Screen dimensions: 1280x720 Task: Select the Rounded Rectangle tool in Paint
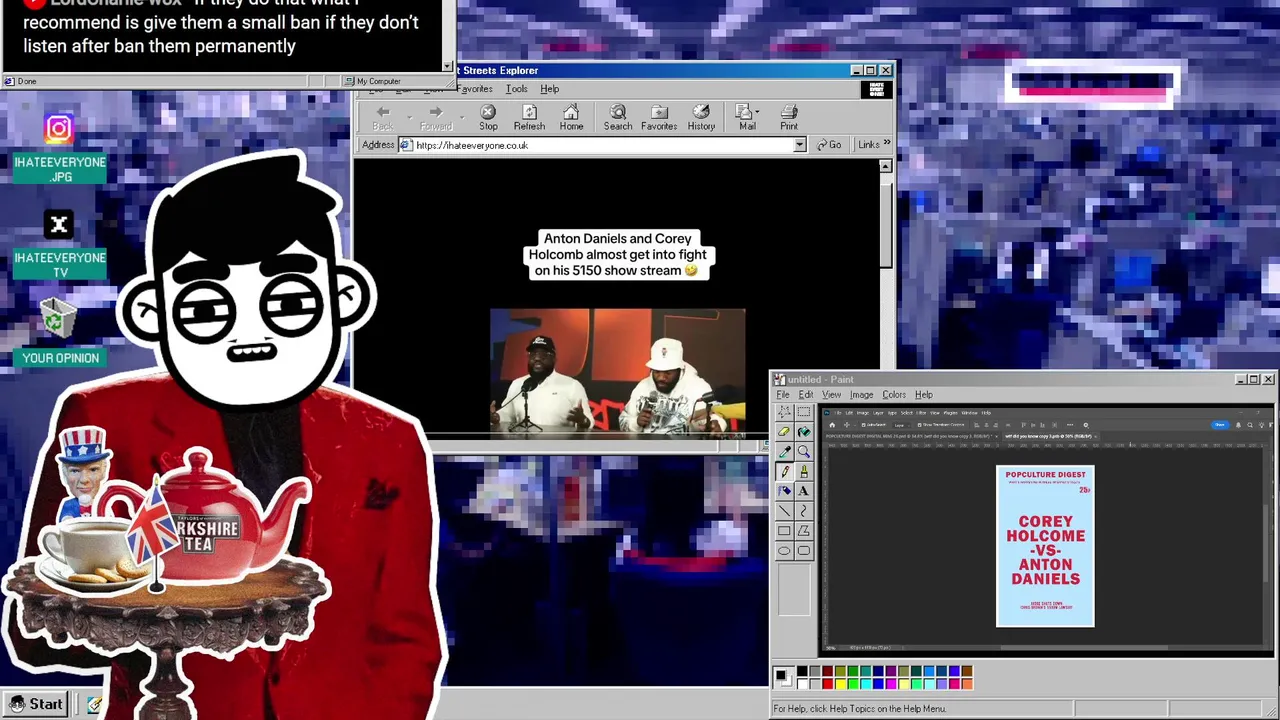coord(803,551)
